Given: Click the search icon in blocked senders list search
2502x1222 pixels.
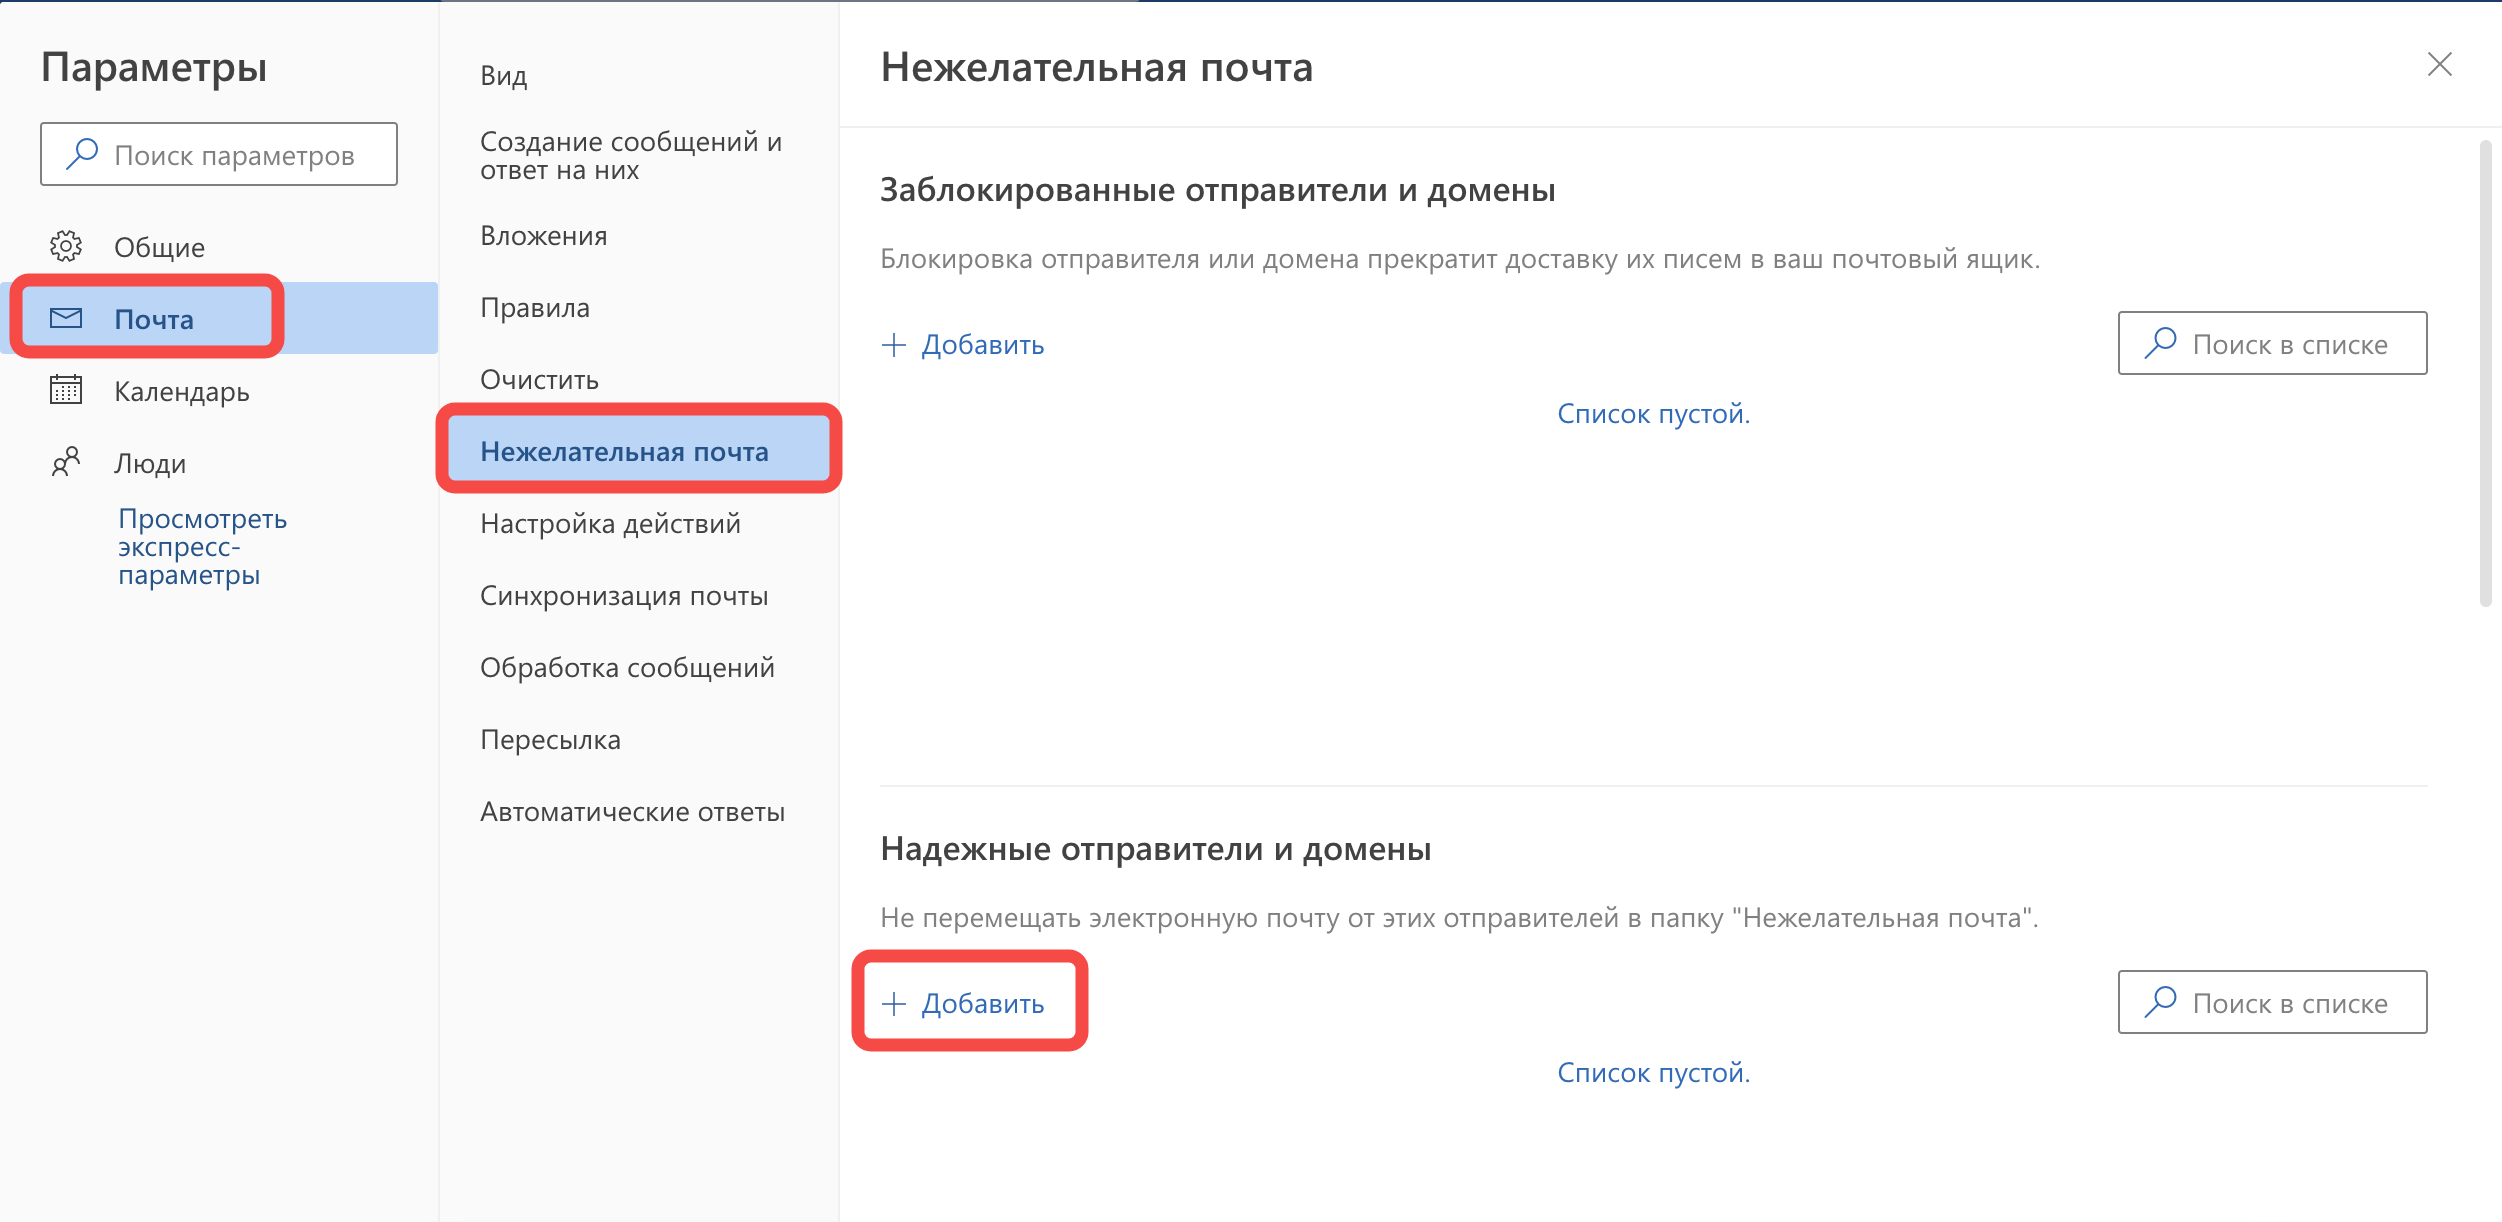Looking at the screenshot, I should [2160, 343].
